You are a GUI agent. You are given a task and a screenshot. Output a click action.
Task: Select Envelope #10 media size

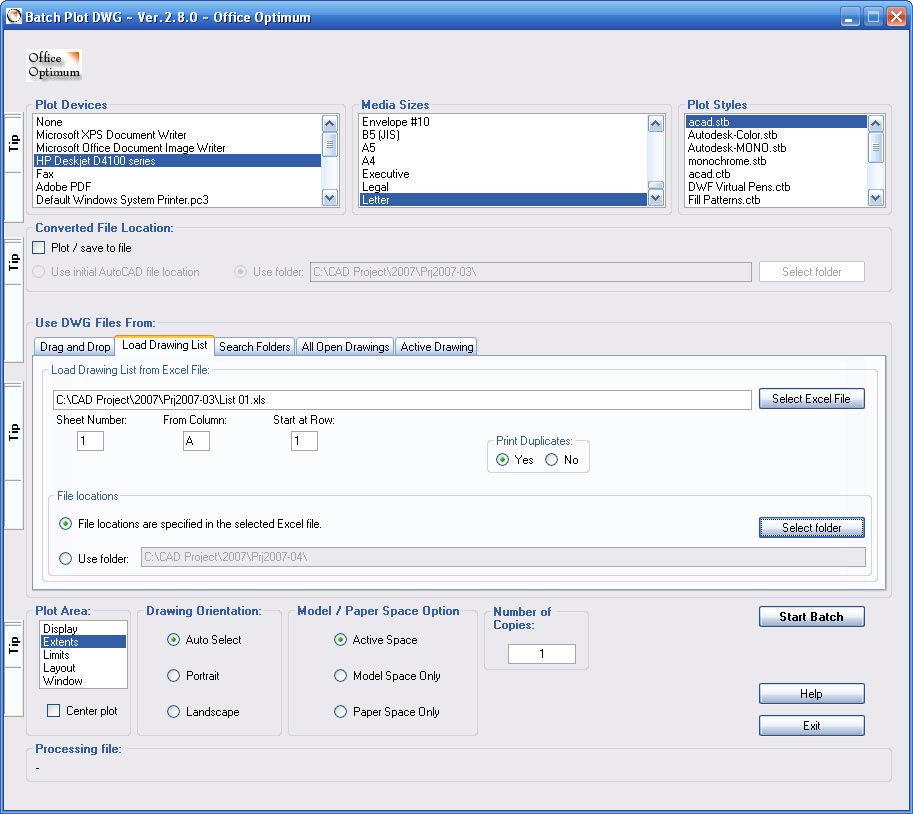coord(503,122)
